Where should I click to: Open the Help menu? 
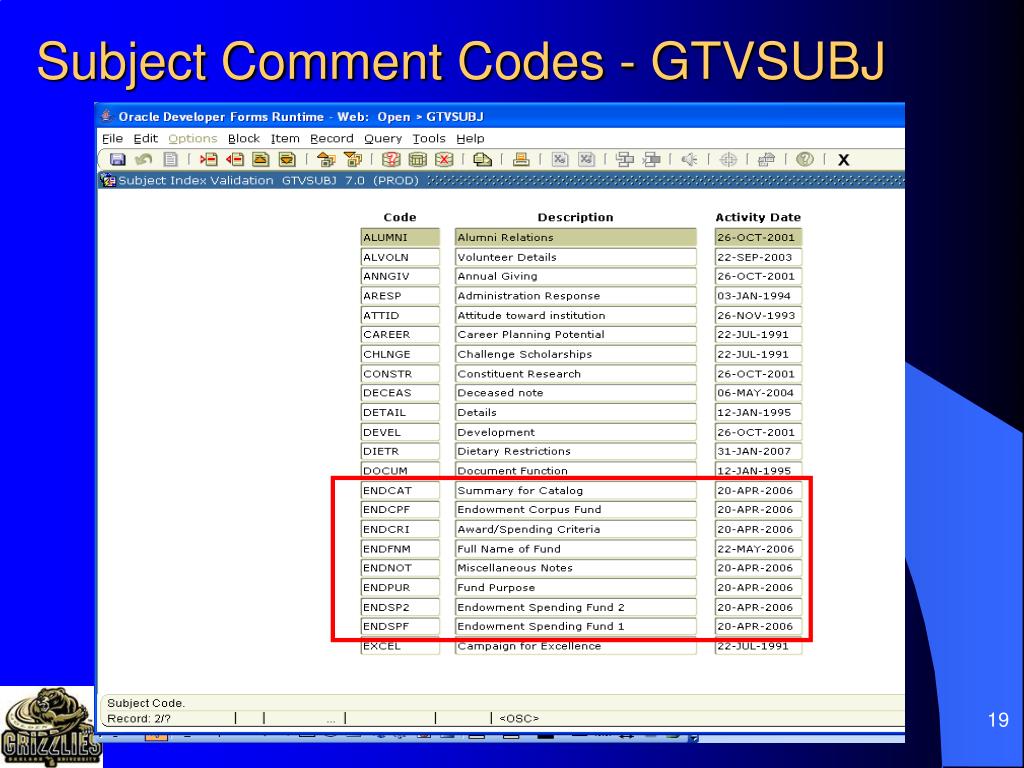click(x=470, y=138)
